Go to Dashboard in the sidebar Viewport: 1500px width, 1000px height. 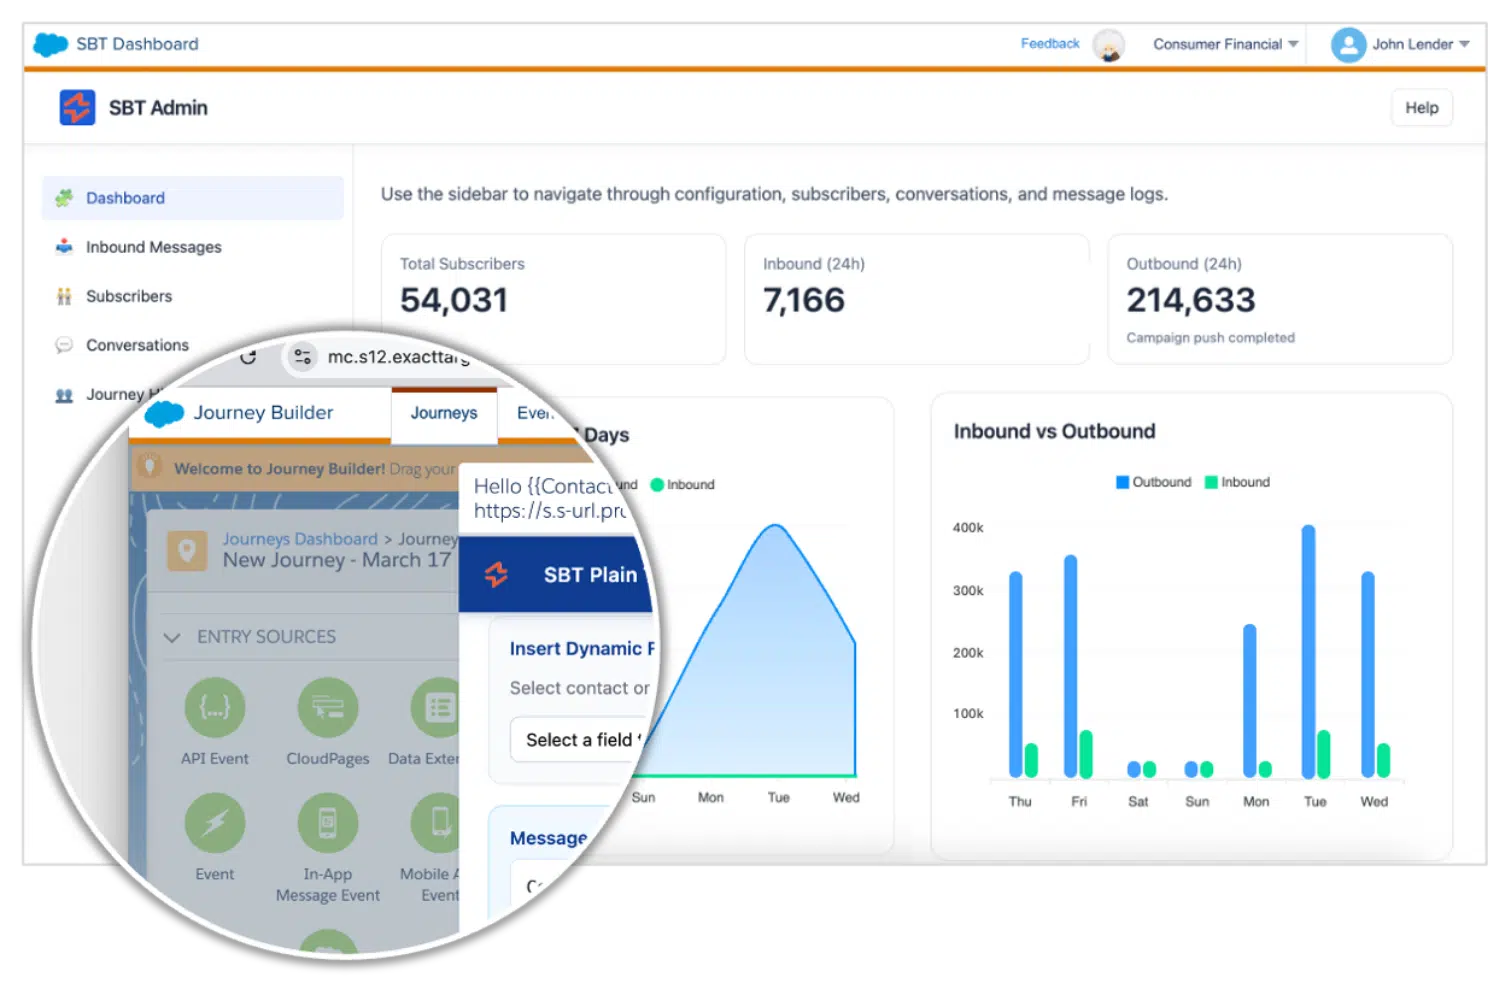(193, 198)
